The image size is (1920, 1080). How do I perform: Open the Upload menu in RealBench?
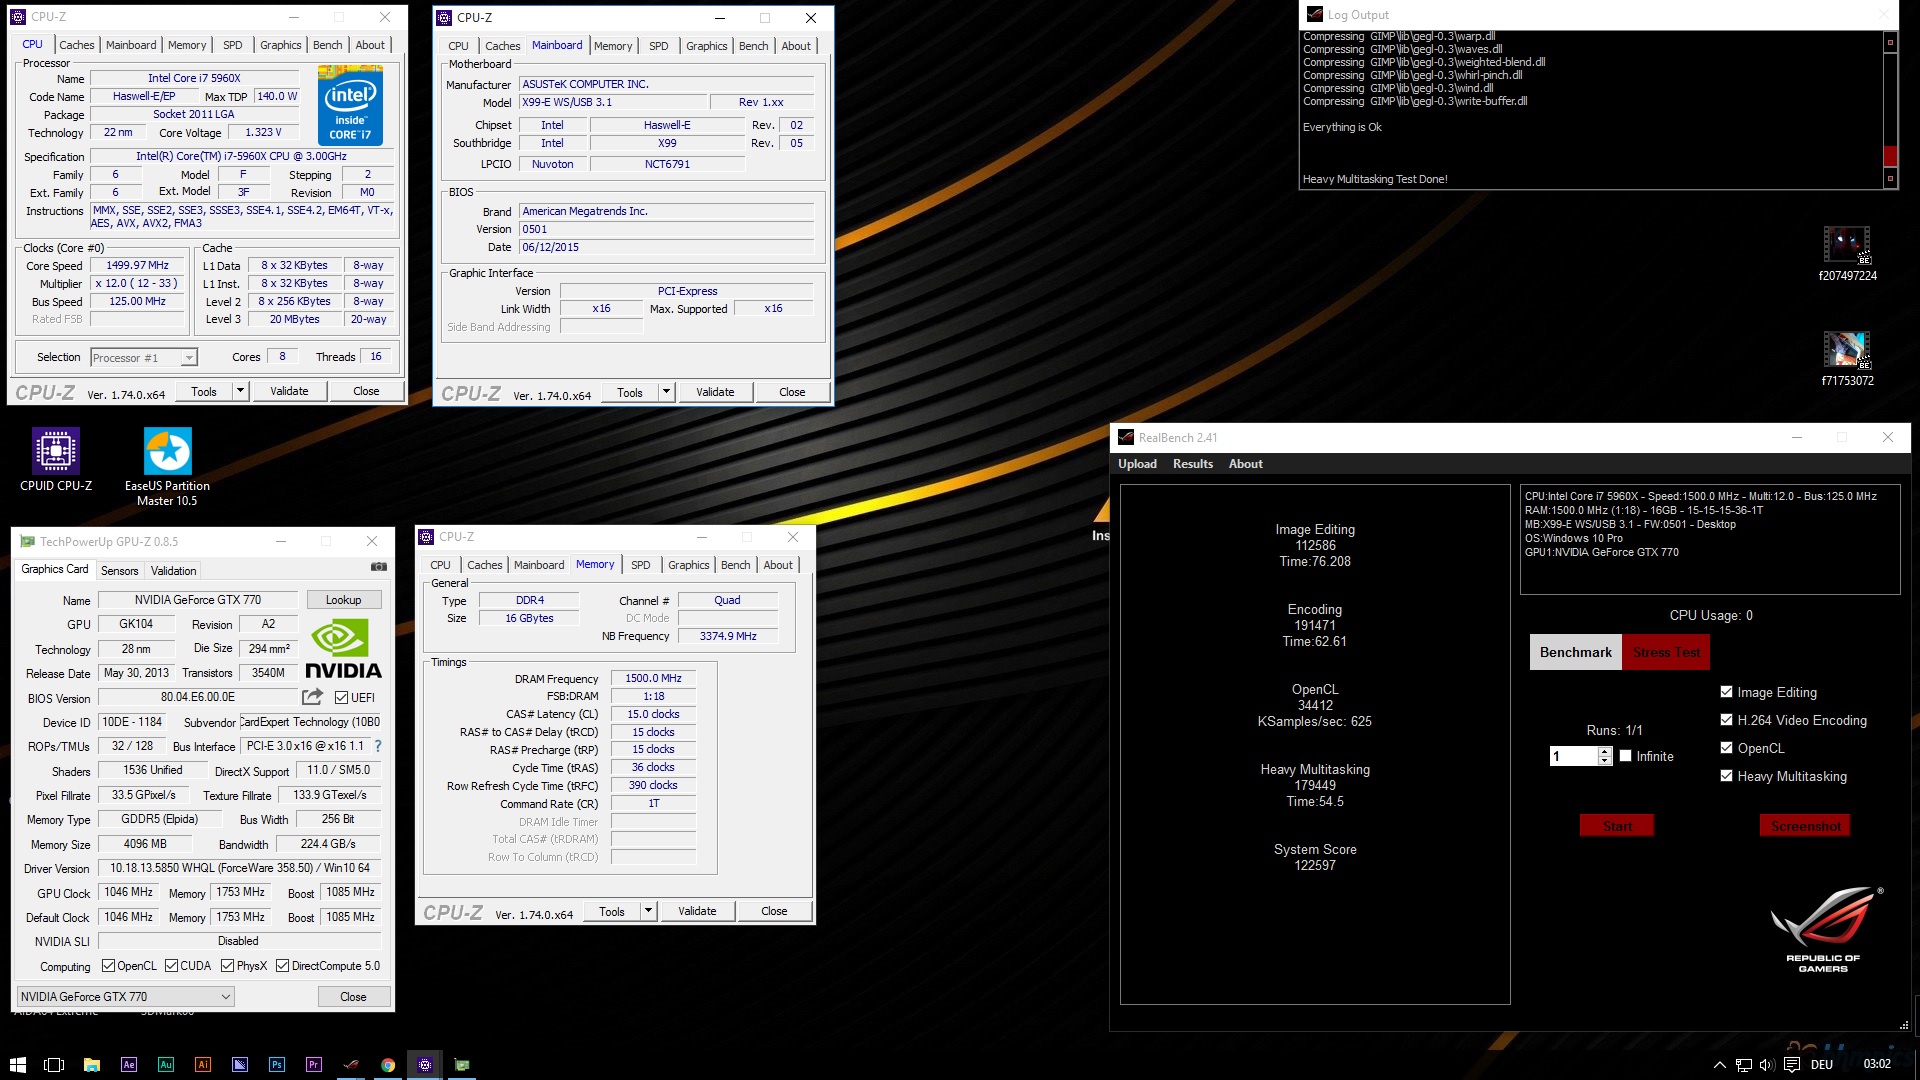[1137, 464]
